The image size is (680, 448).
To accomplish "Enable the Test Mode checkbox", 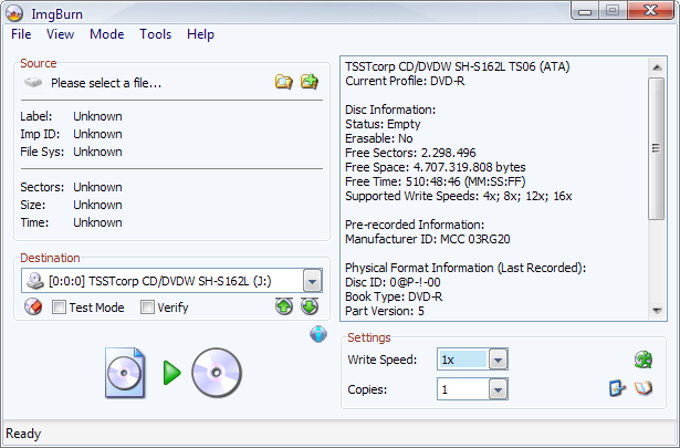I will pyautogui.click(x=59, y=307).
